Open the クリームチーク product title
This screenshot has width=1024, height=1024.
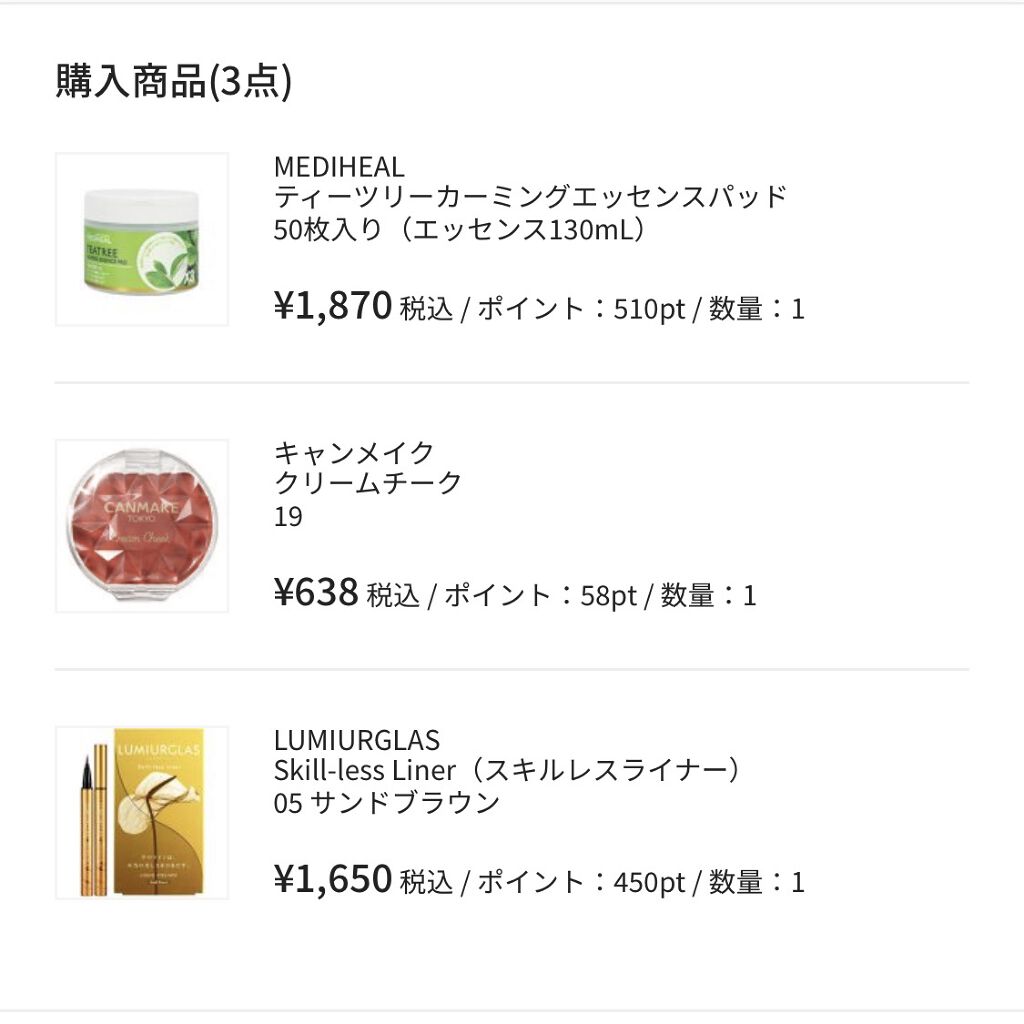[368, 483]
